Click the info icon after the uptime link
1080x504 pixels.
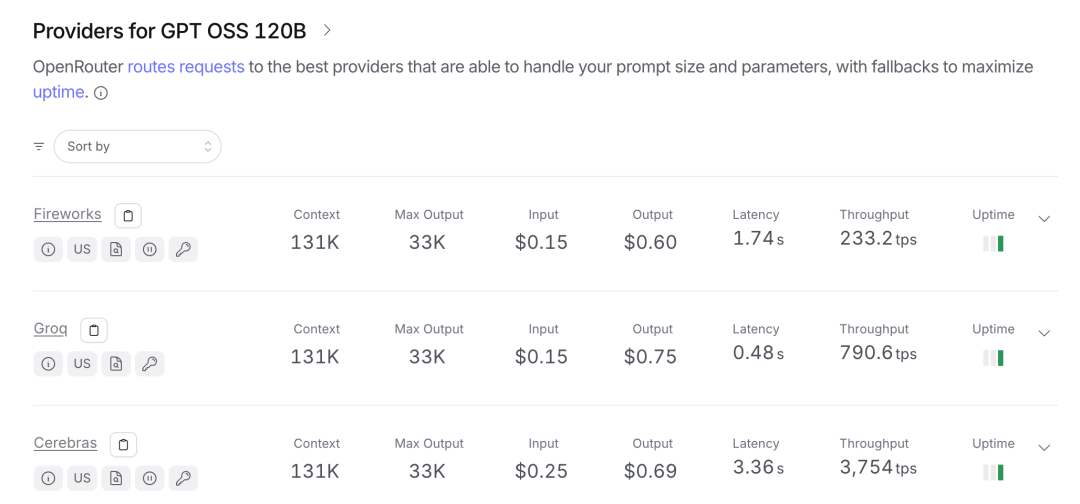(x=101, y=93)
